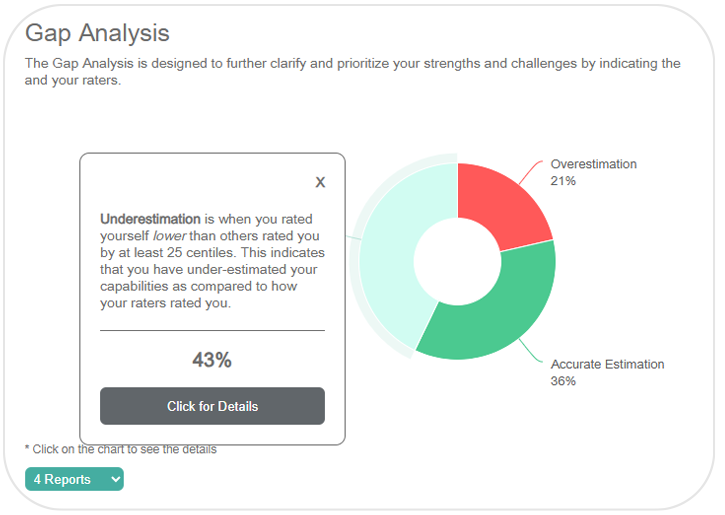
Task: Click the 21% value under Overestimation
Action: click(563, 181)
